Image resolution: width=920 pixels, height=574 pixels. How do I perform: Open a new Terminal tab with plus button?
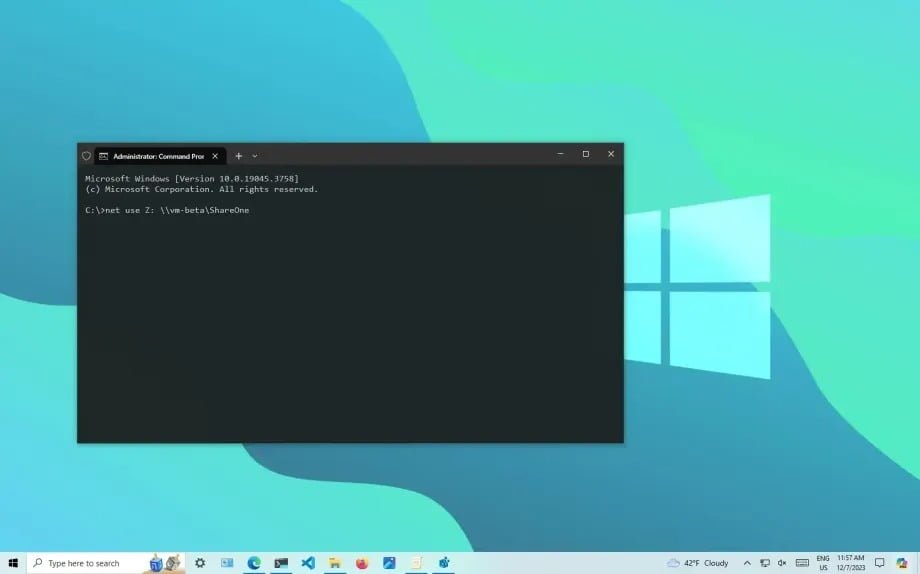[x=239, y=156]
